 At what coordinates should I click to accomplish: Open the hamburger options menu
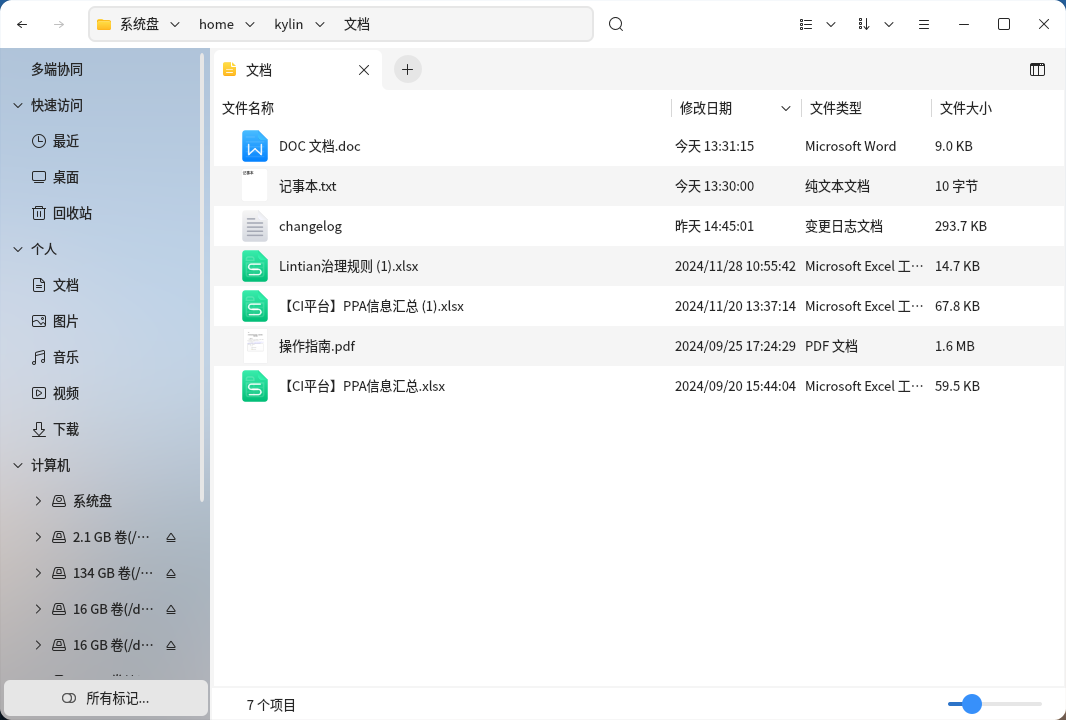924,24
